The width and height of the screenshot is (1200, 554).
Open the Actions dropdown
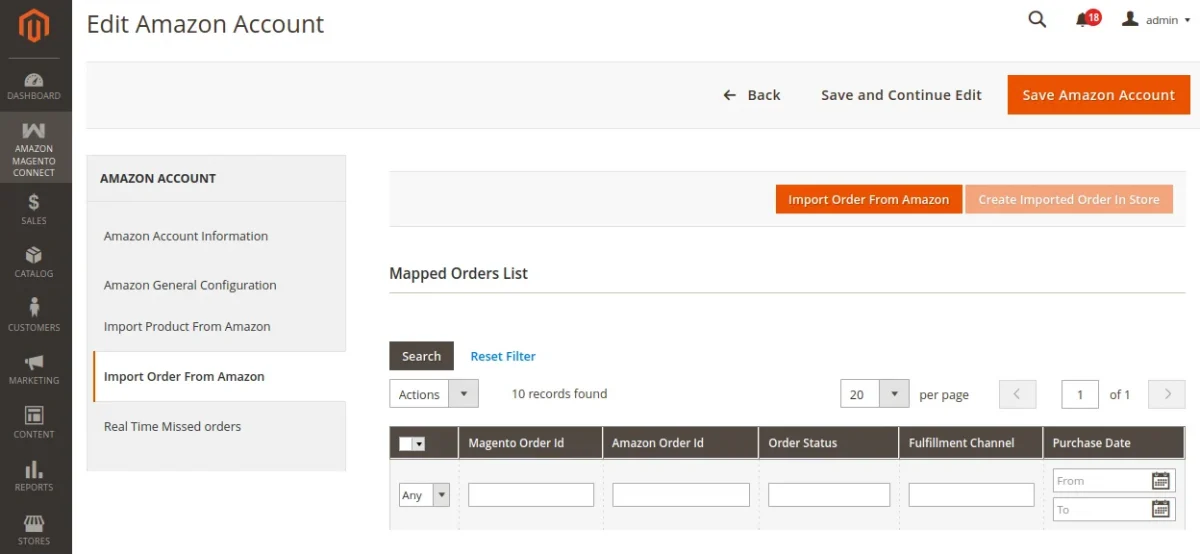tap(434, 394)
